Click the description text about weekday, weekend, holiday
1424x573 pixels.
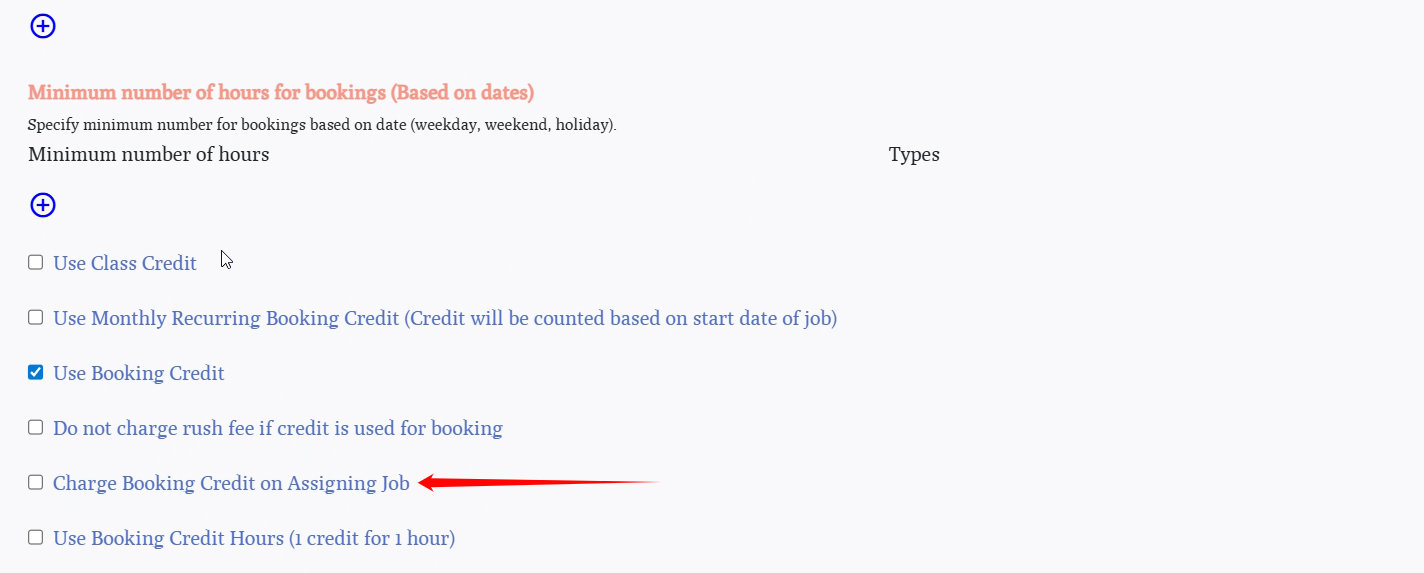click(x=322, y=126)
